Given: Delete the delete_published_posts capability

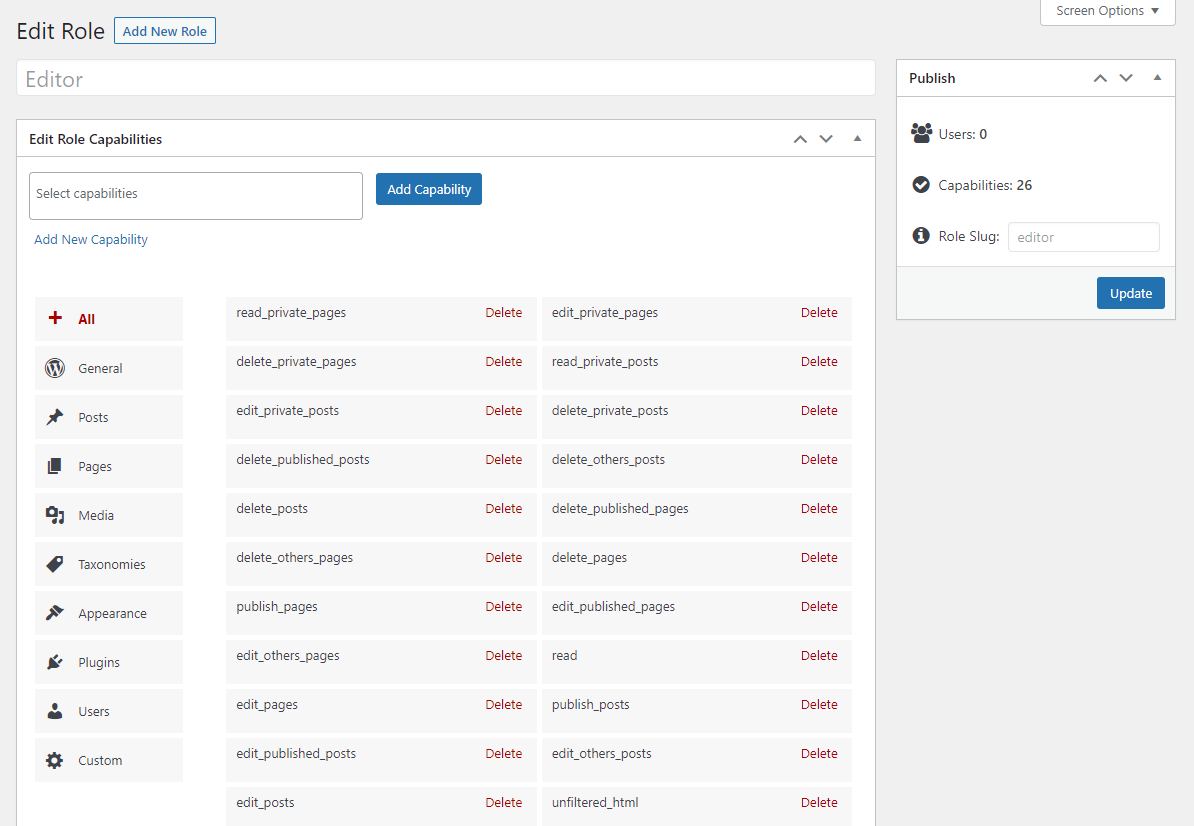Looking at the screenshot, I should tap(503, 460).
